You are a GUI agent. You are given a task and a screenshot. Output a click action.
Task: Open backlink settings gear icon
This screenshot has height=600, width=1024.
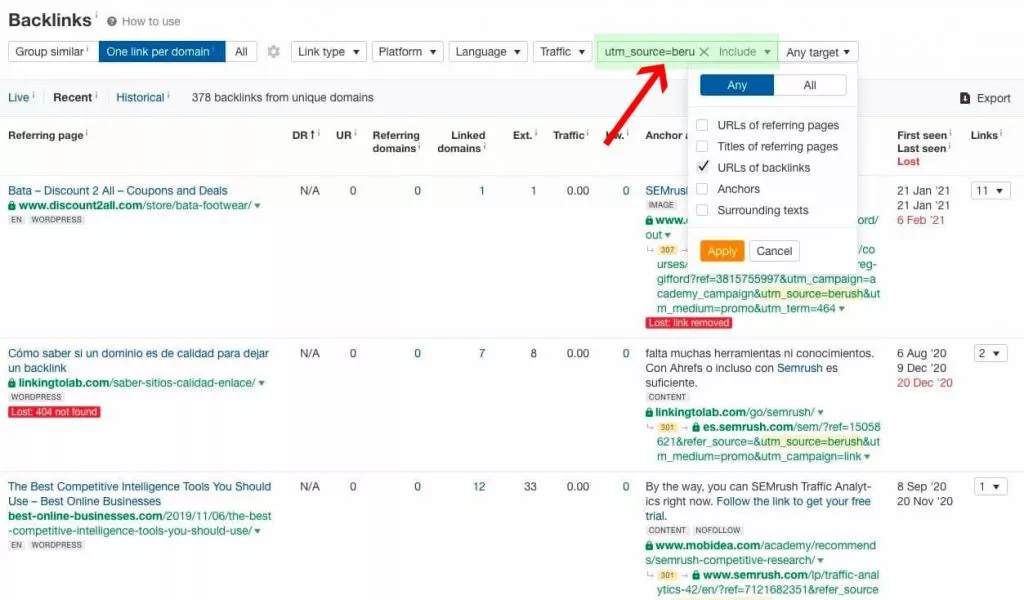(274, 52)
